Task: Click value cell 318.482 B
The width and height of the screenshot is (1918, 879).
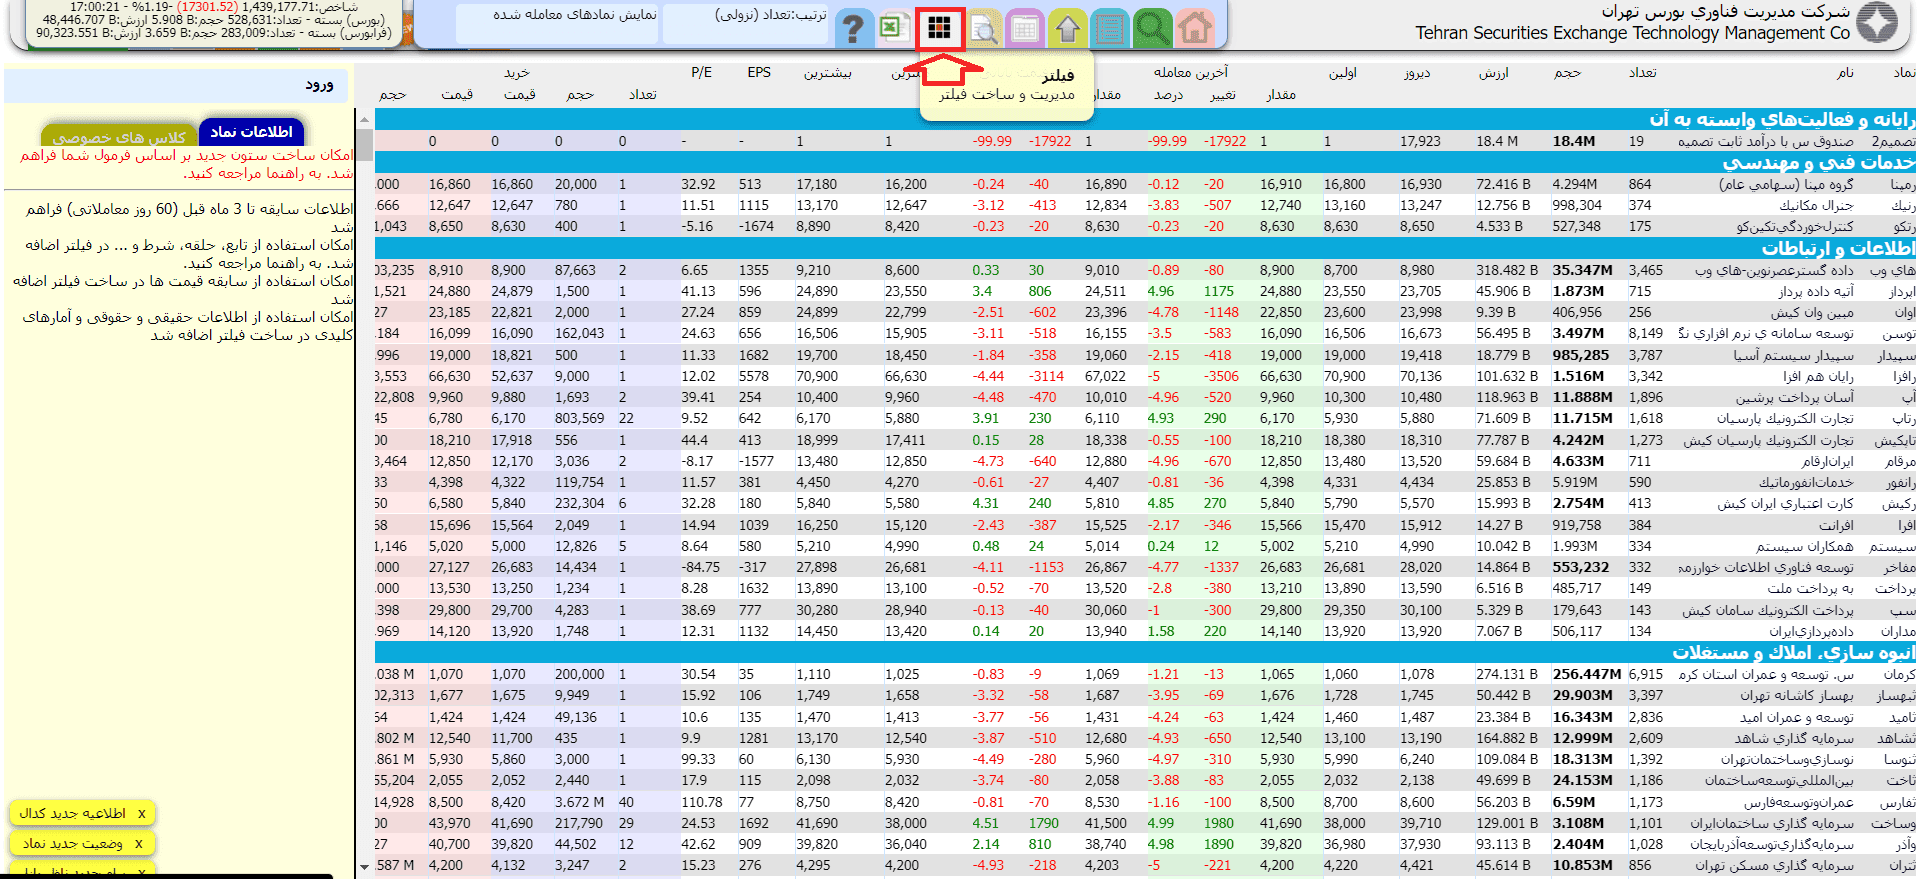Action: (x=1508, y=270)
